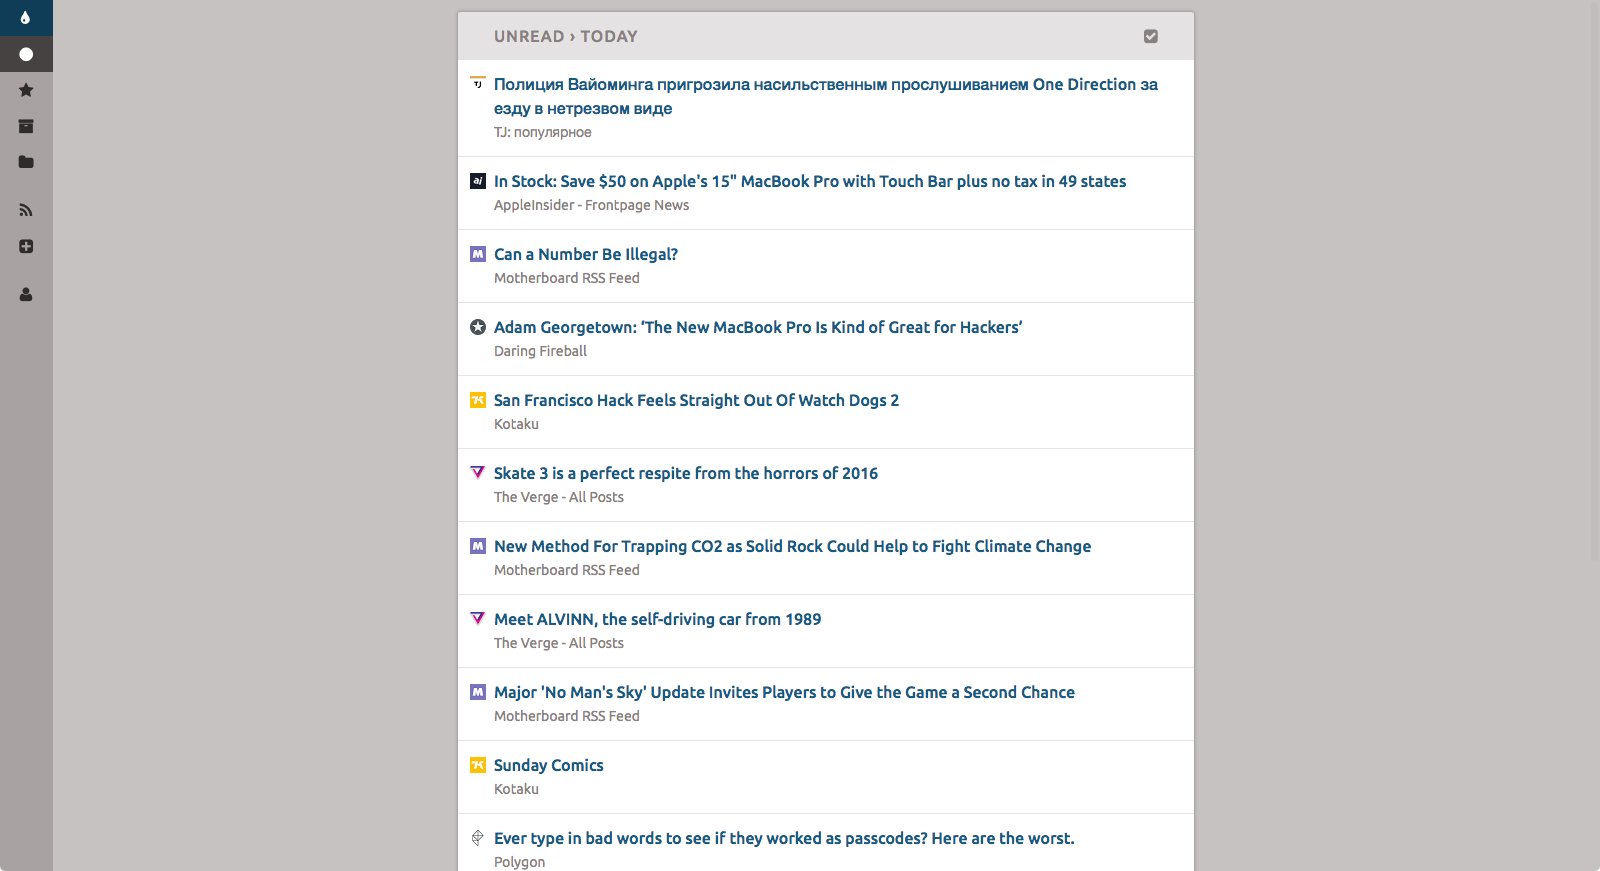Click 'The Verge - All Posts' under Meet ALVINN
Screen dimensions: 1600x871
[559, 643]
